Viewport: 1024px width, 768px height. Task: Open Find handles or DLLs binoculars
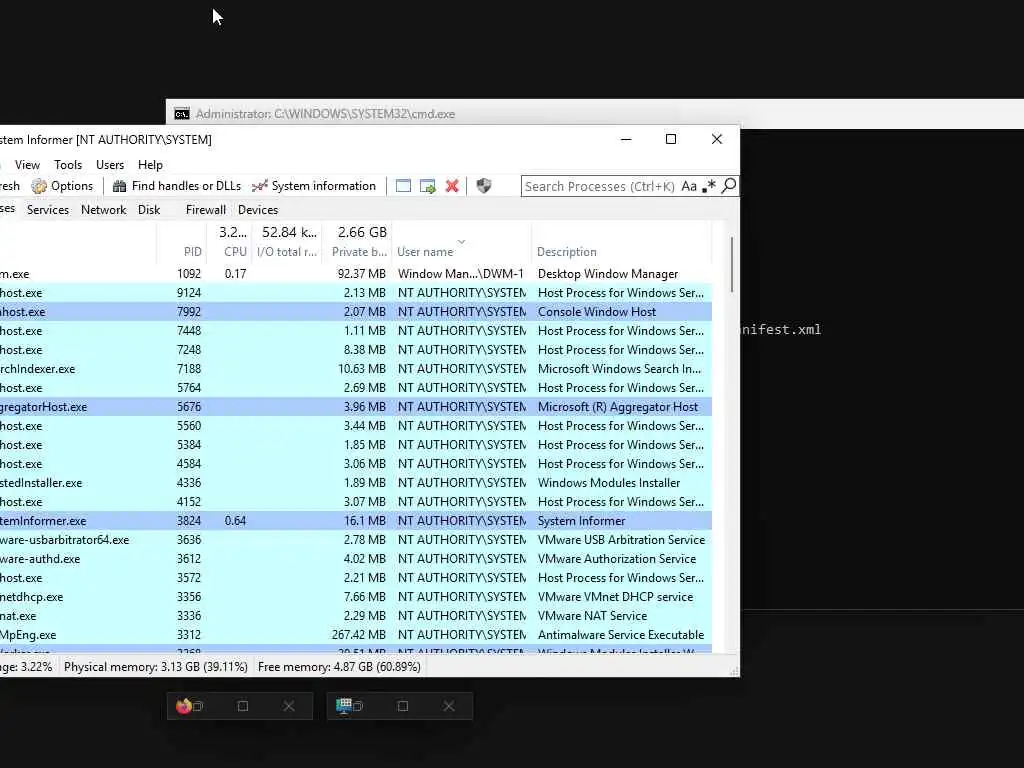120,186
